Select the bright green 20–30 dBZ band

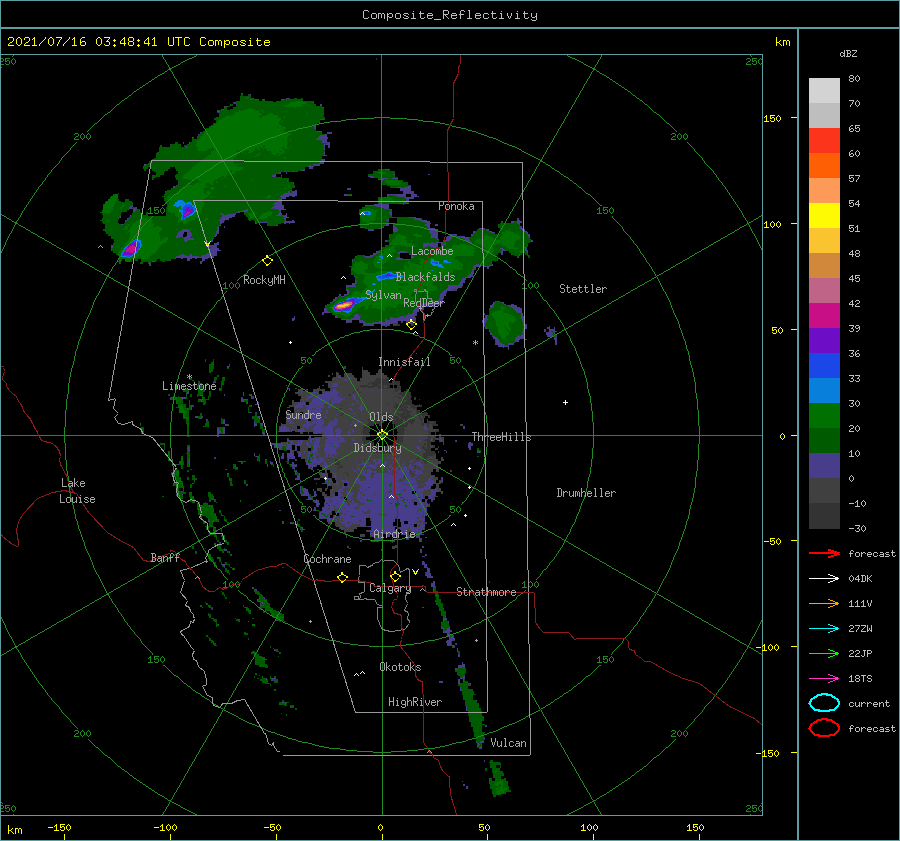[x=824, y=416]
